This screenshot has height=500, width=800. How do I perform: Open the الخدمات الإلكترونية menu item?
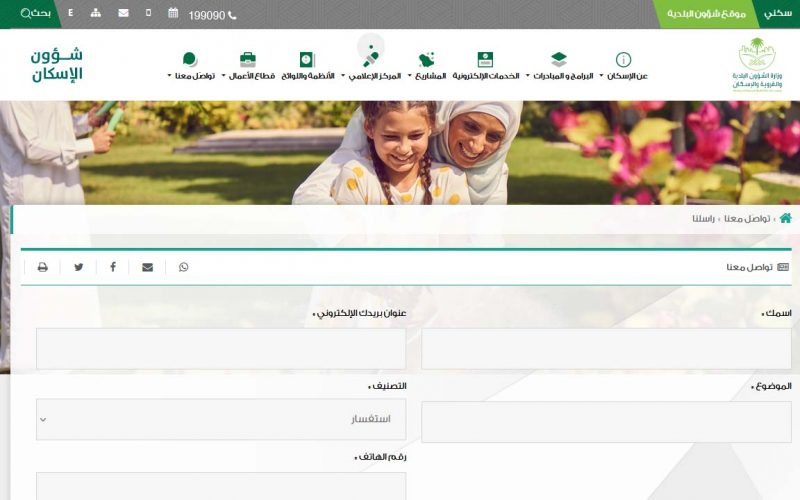click(486, 76)
